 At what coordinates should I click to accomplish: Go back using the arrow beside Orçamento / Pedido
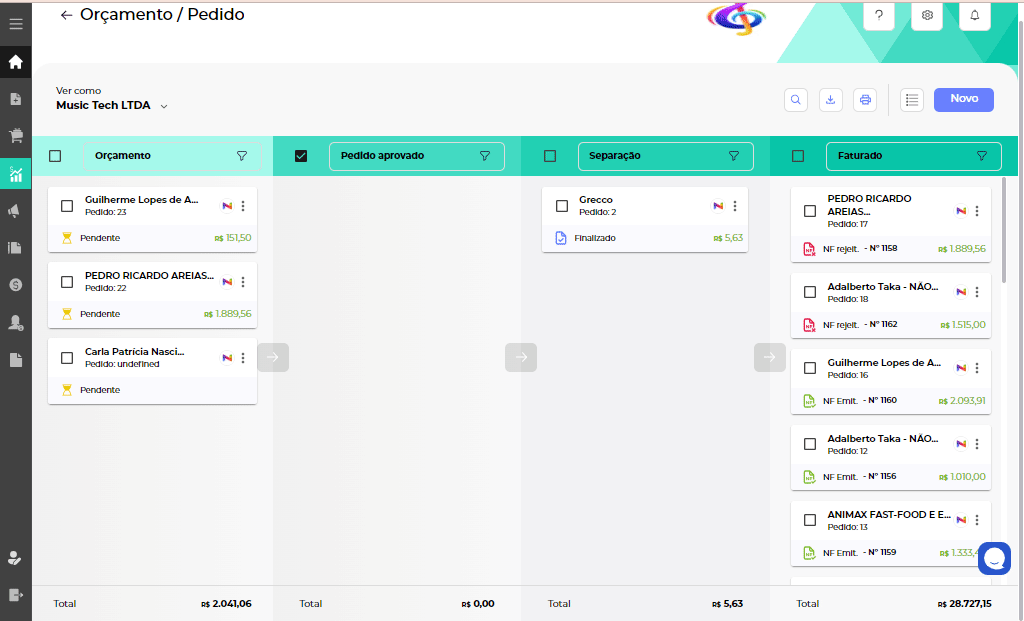click(66, 15)
